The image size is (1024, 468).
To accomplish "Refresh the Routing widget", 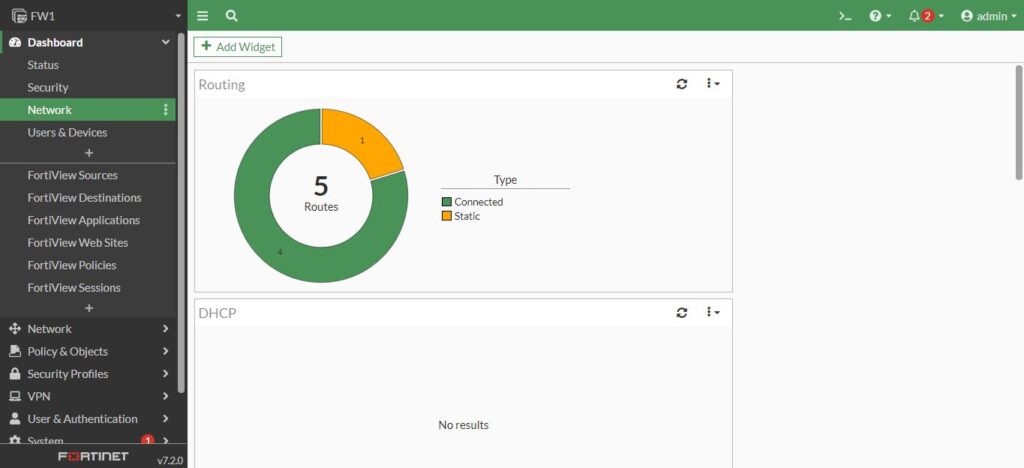I will [682, 85].
